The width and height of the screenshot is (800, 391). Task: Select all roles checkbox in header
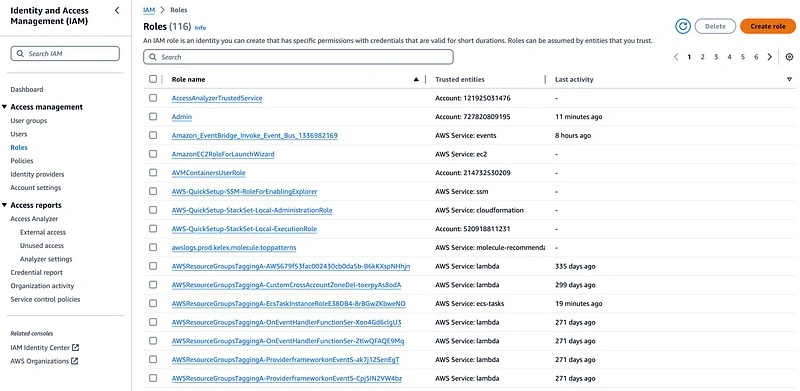[153, 79]
